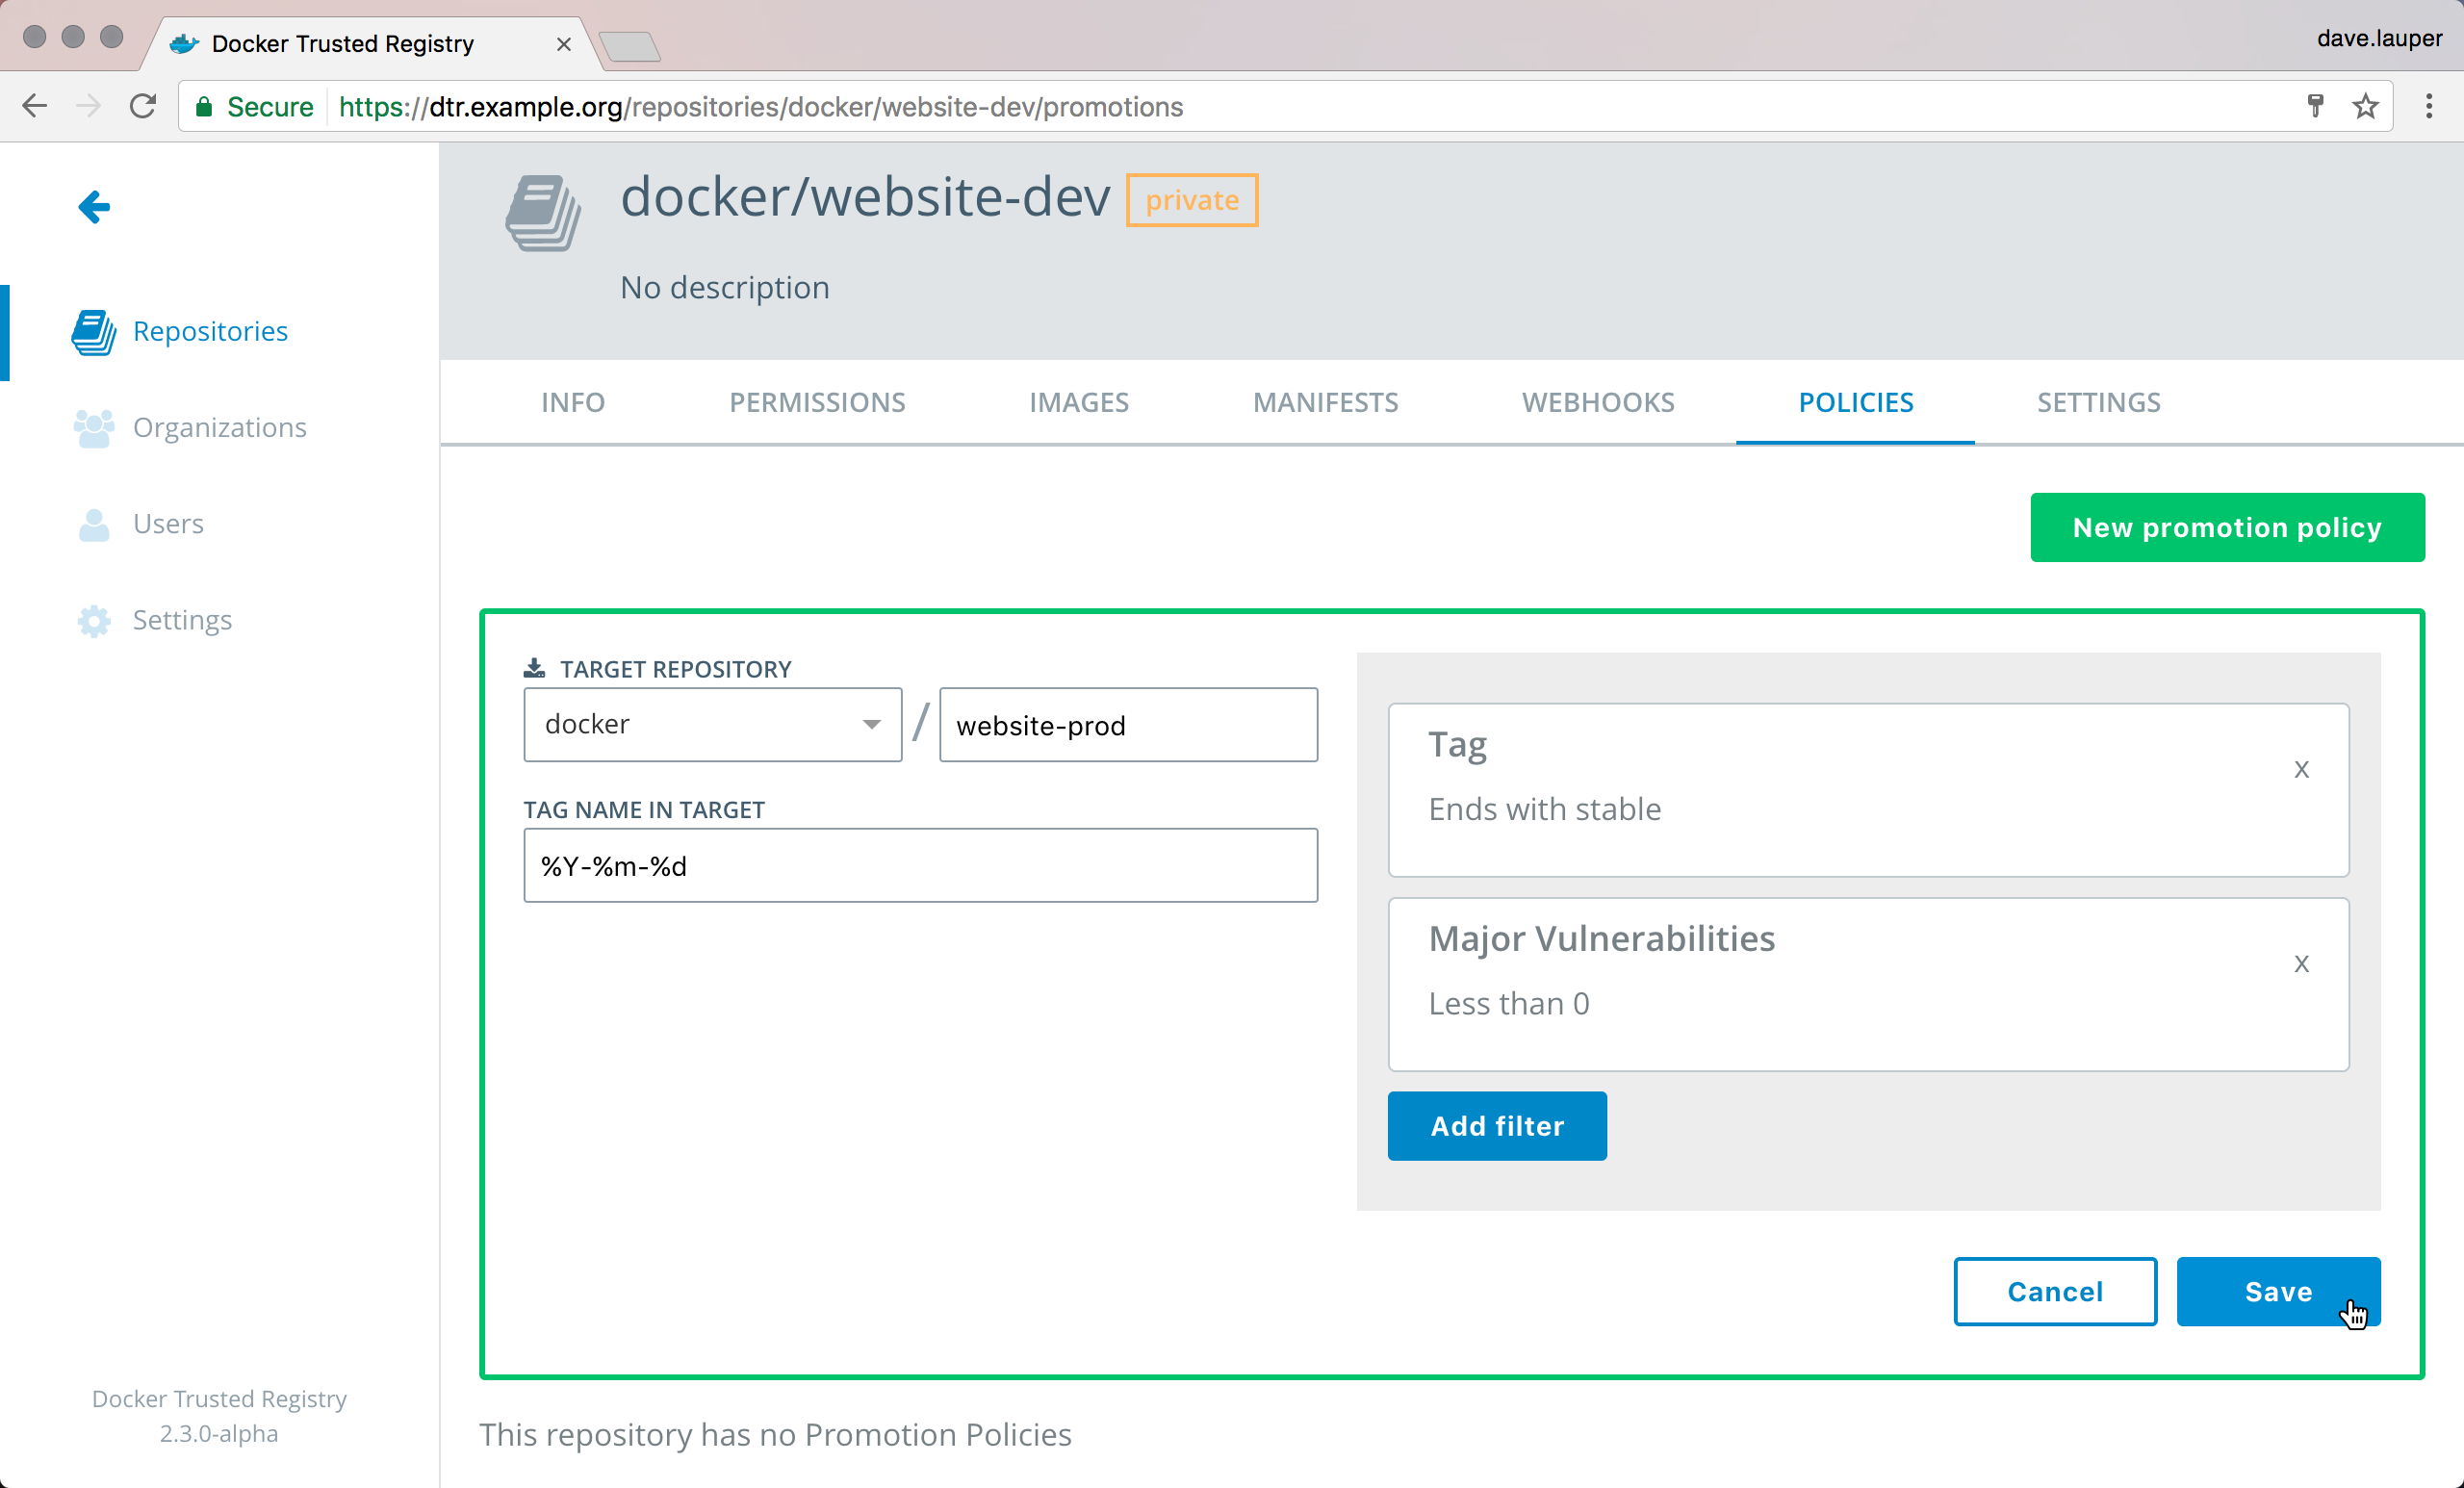Save the promotion policy
2464x1488 pixels.
click(2277, 1291)
